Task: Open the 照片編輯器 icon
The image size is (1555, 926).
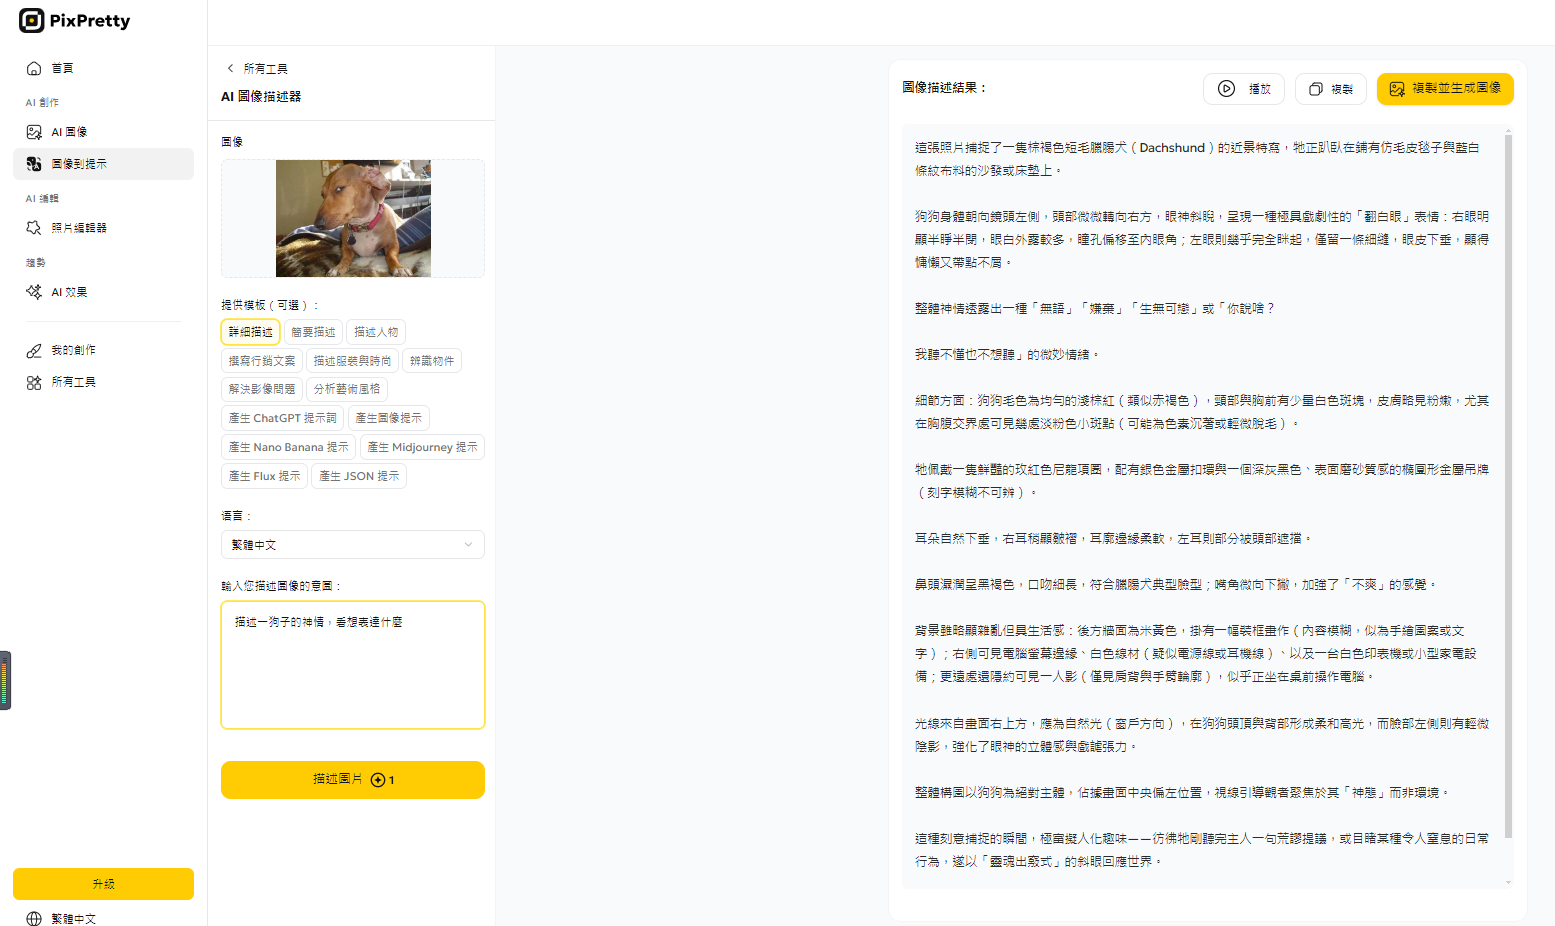Action: coord(33,227)
